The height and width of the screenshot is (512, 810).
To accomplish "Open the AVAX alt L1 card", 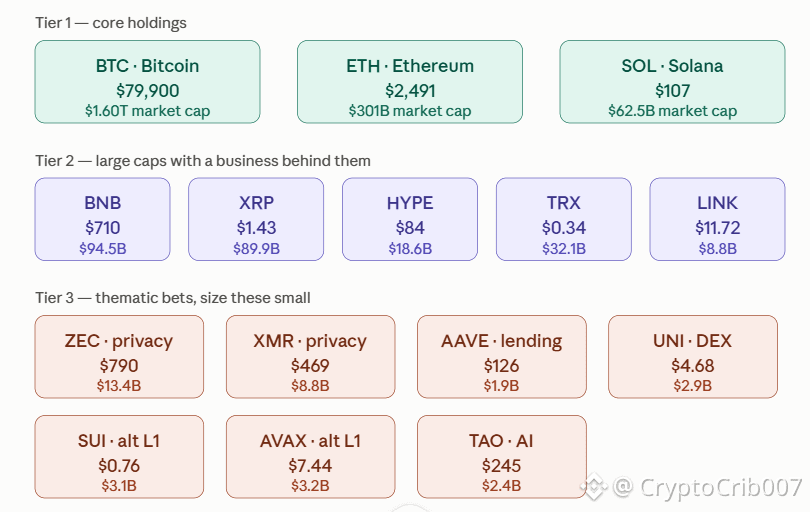I will click(x=310, y=457).
